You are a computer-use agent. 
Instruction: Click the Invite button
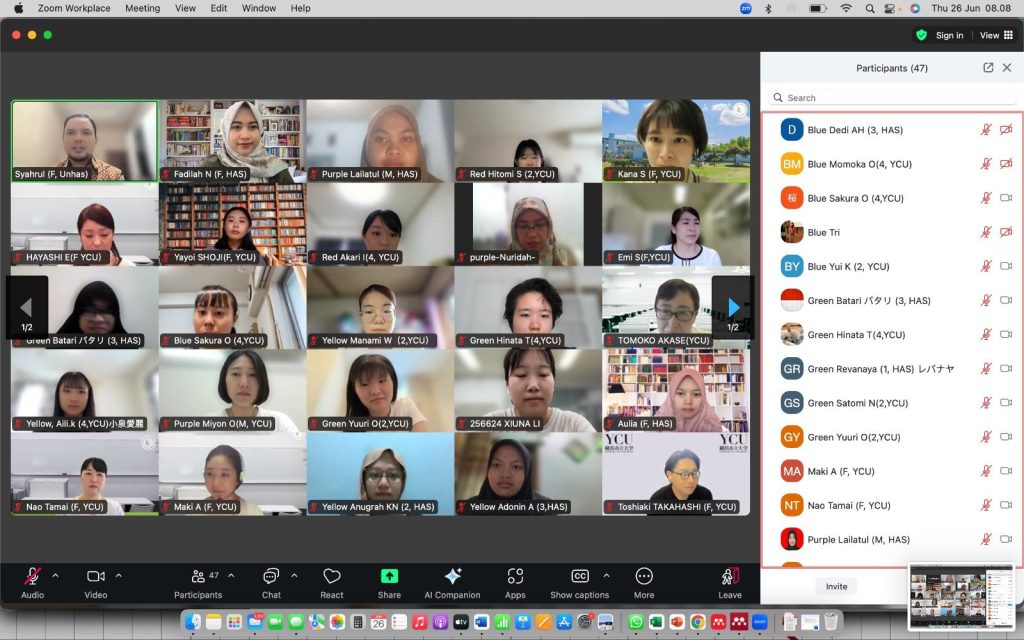click(836, 587)
